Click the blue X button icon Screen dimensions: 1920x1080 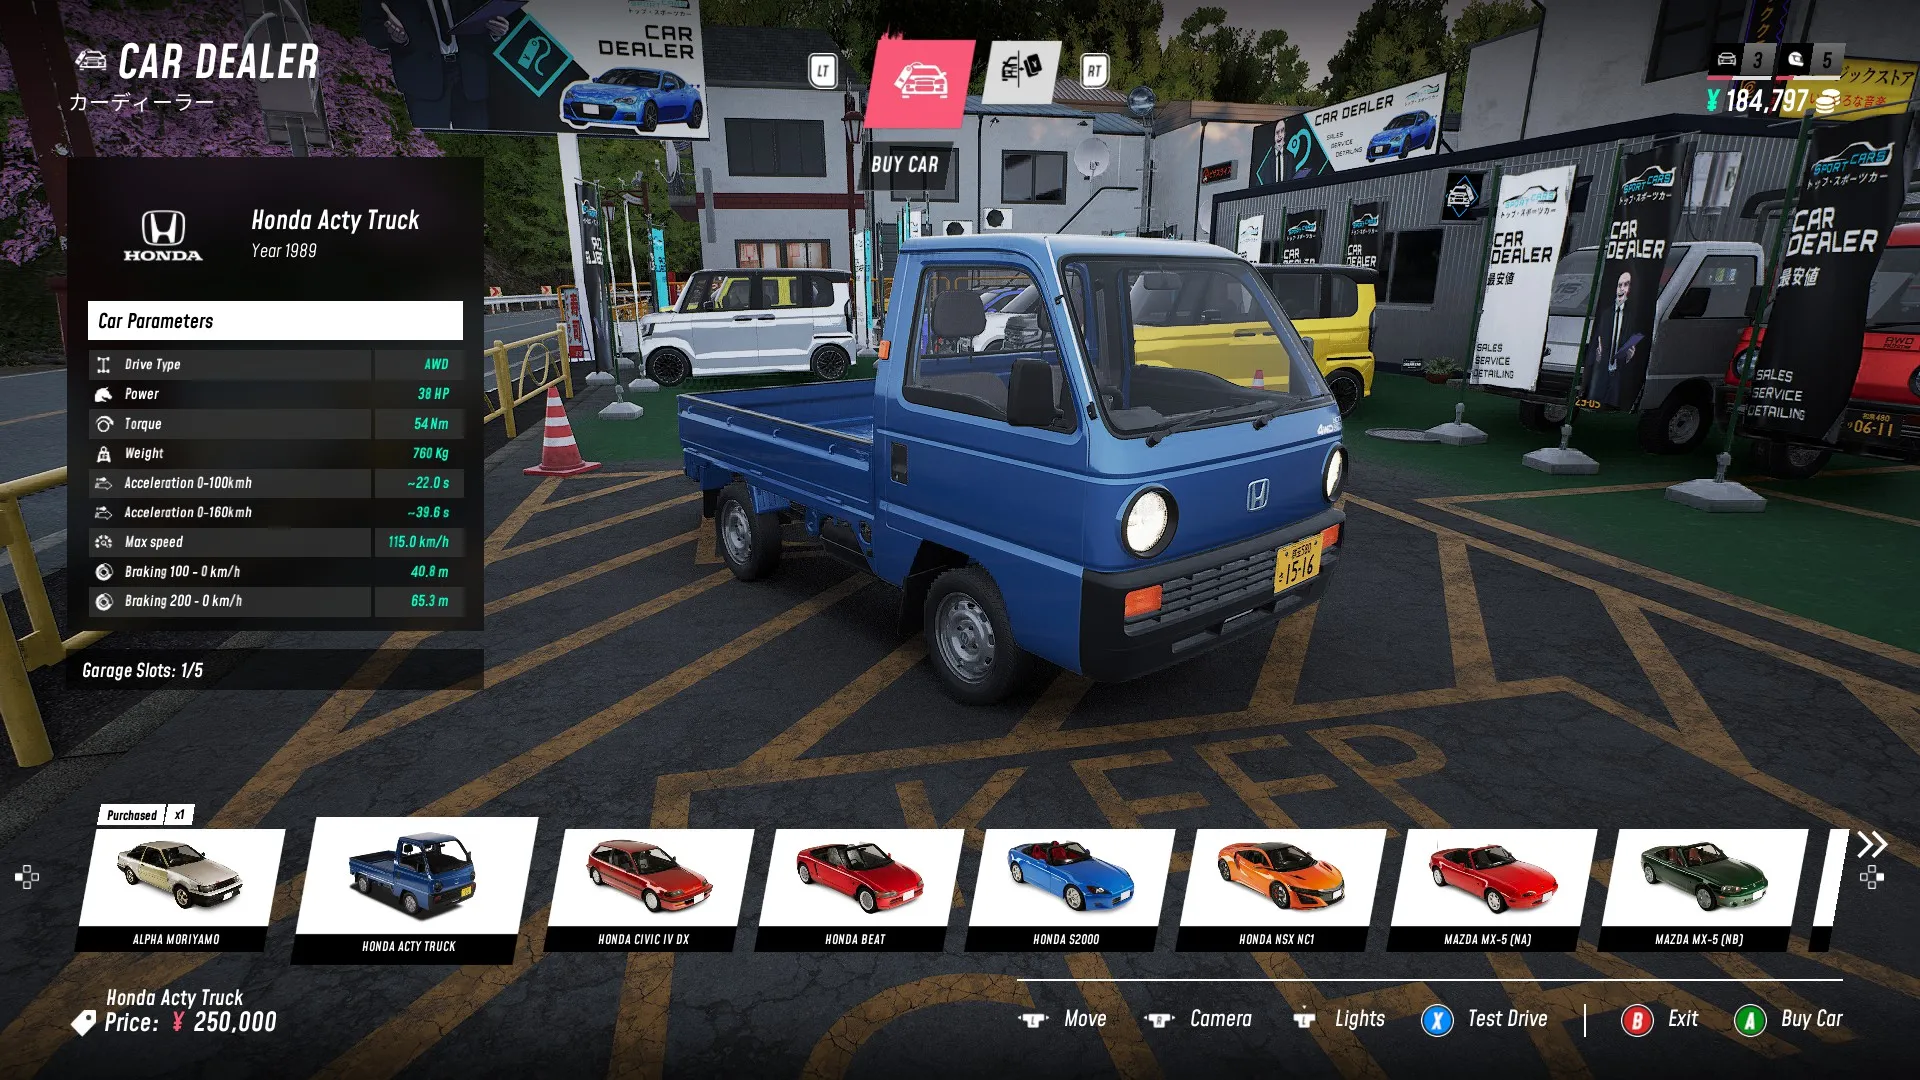pos(1437,1020)
